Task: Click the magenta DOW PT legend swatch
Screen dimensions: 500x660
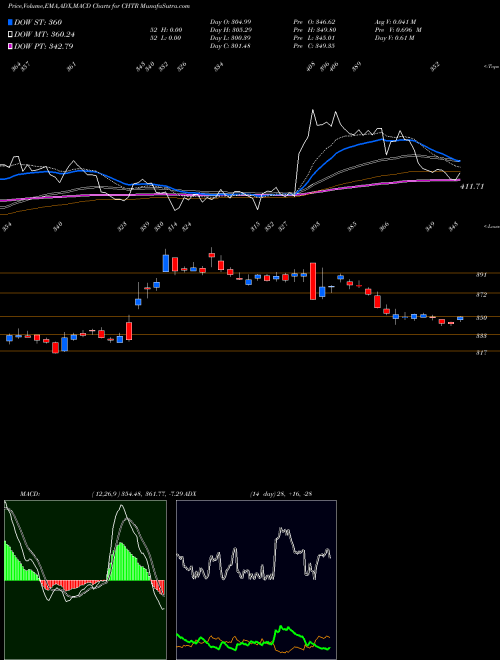Action: pyautogui.click(x=10, y=46)
